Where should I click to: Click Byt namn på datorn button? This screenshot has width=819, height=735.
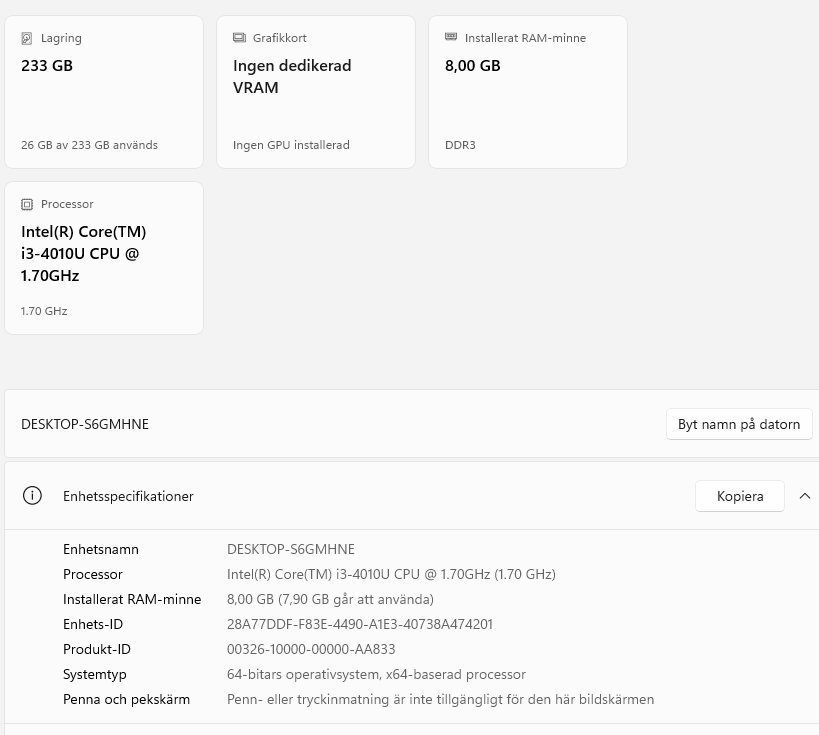(x=739, y=424)
